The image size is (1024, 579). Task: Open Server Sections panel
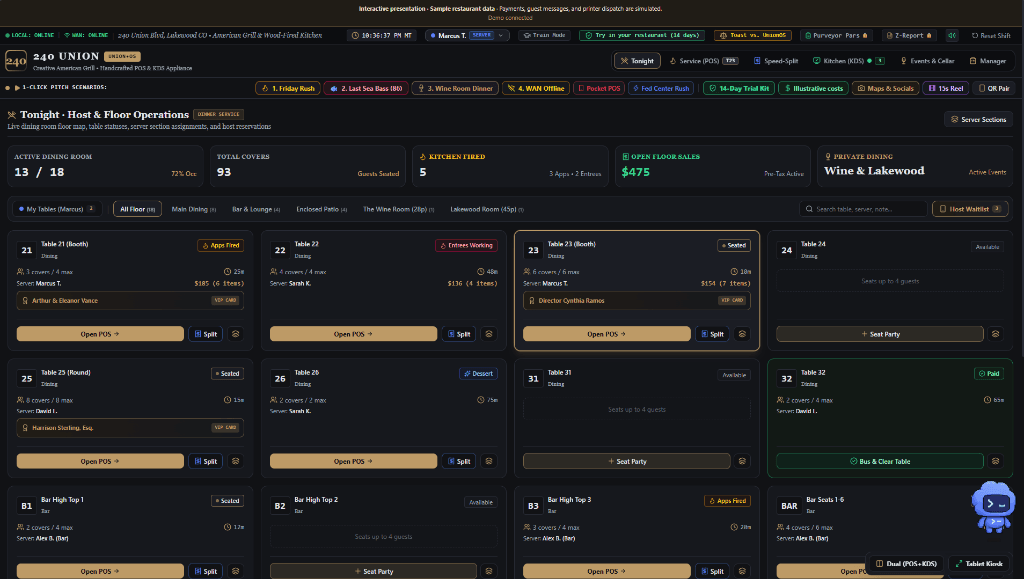click(978, 119)
